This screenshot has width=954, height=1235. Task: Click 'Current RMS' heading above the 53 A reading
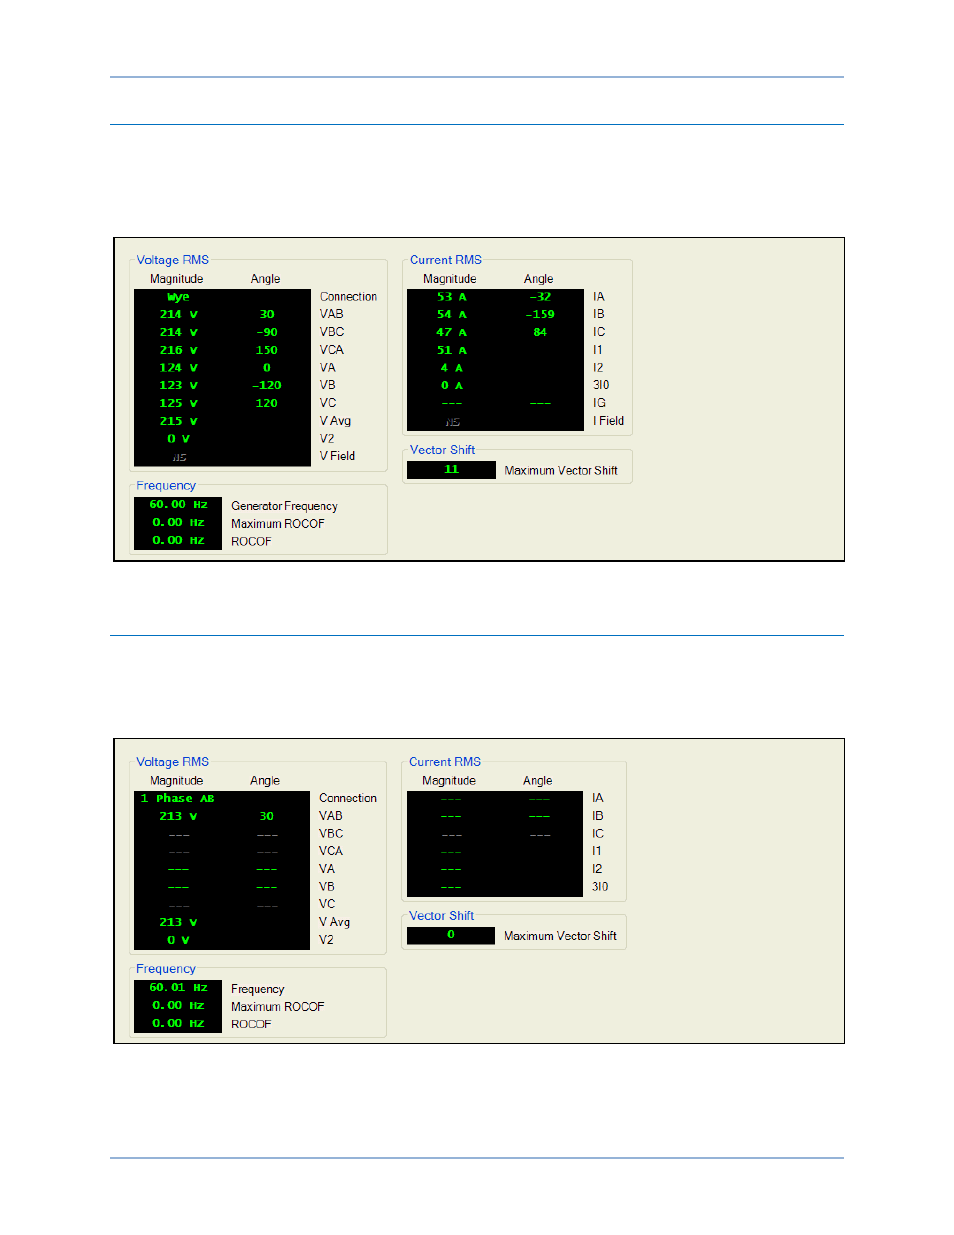(x=446, y=260)
